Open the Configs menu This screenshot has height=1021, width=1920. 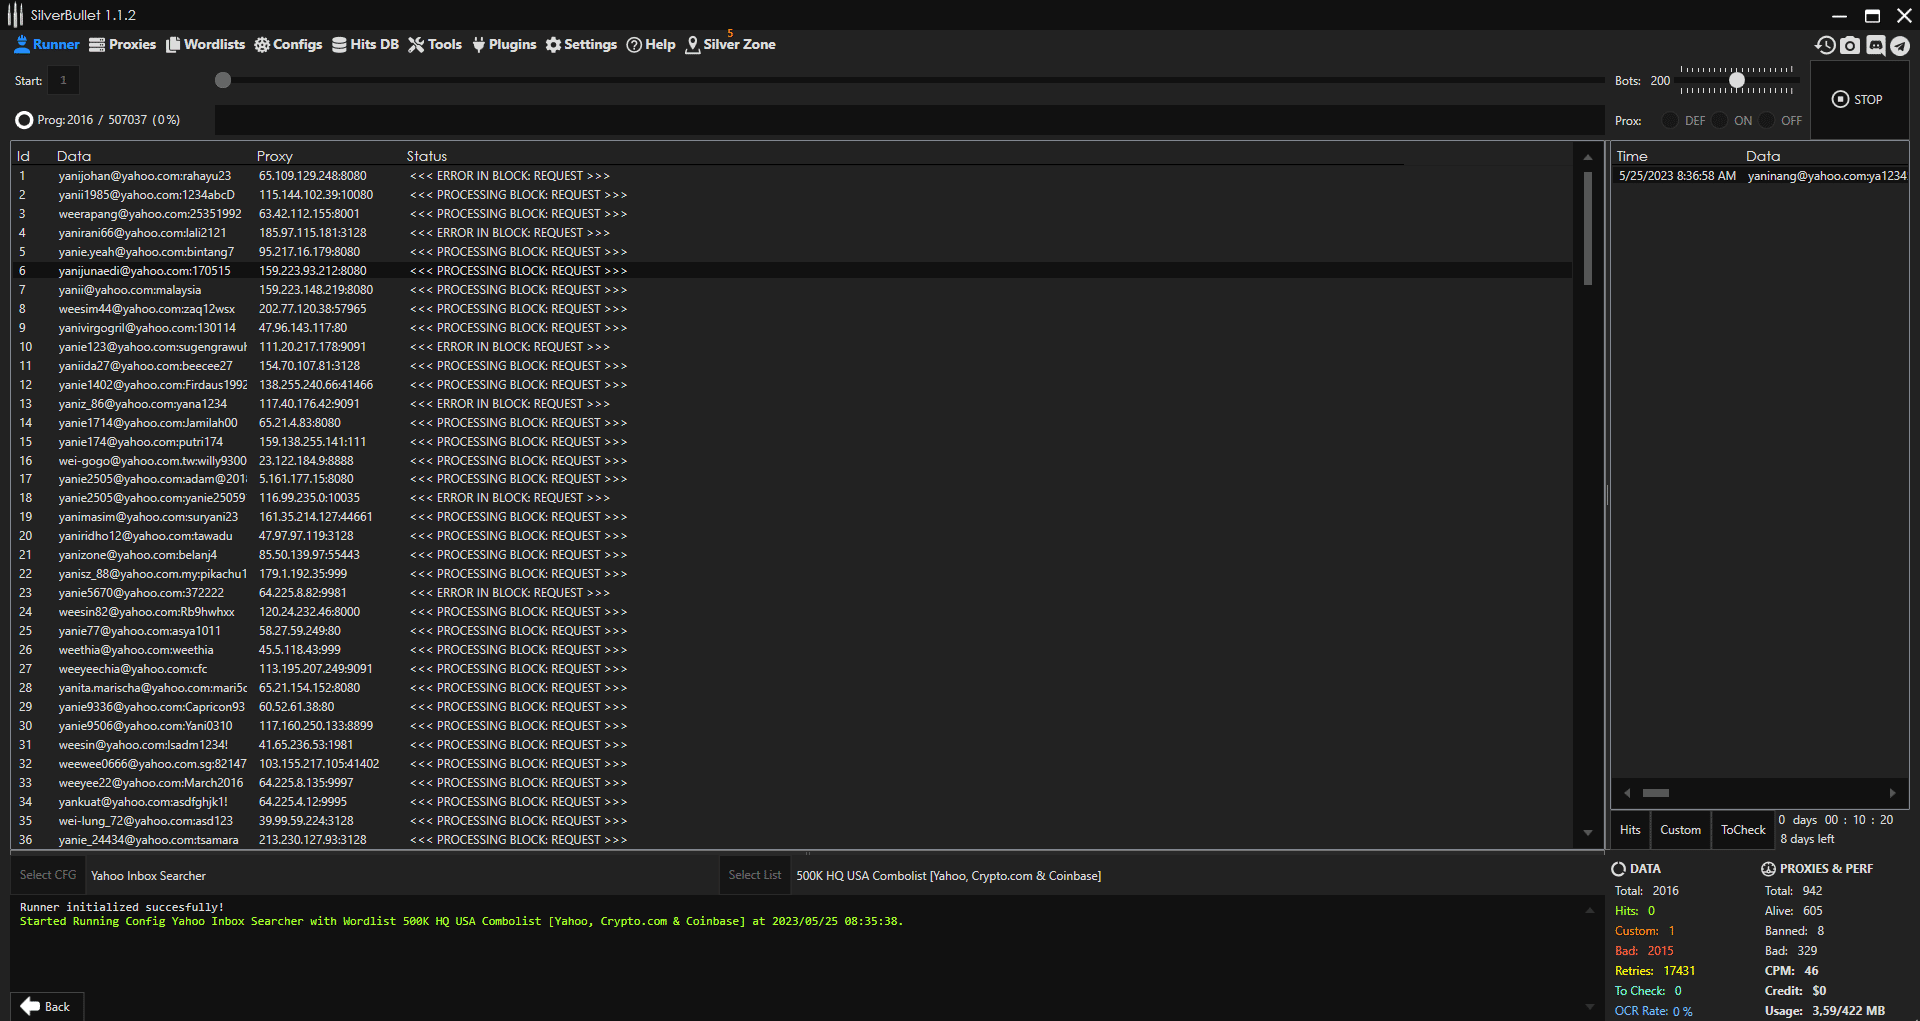288,44
